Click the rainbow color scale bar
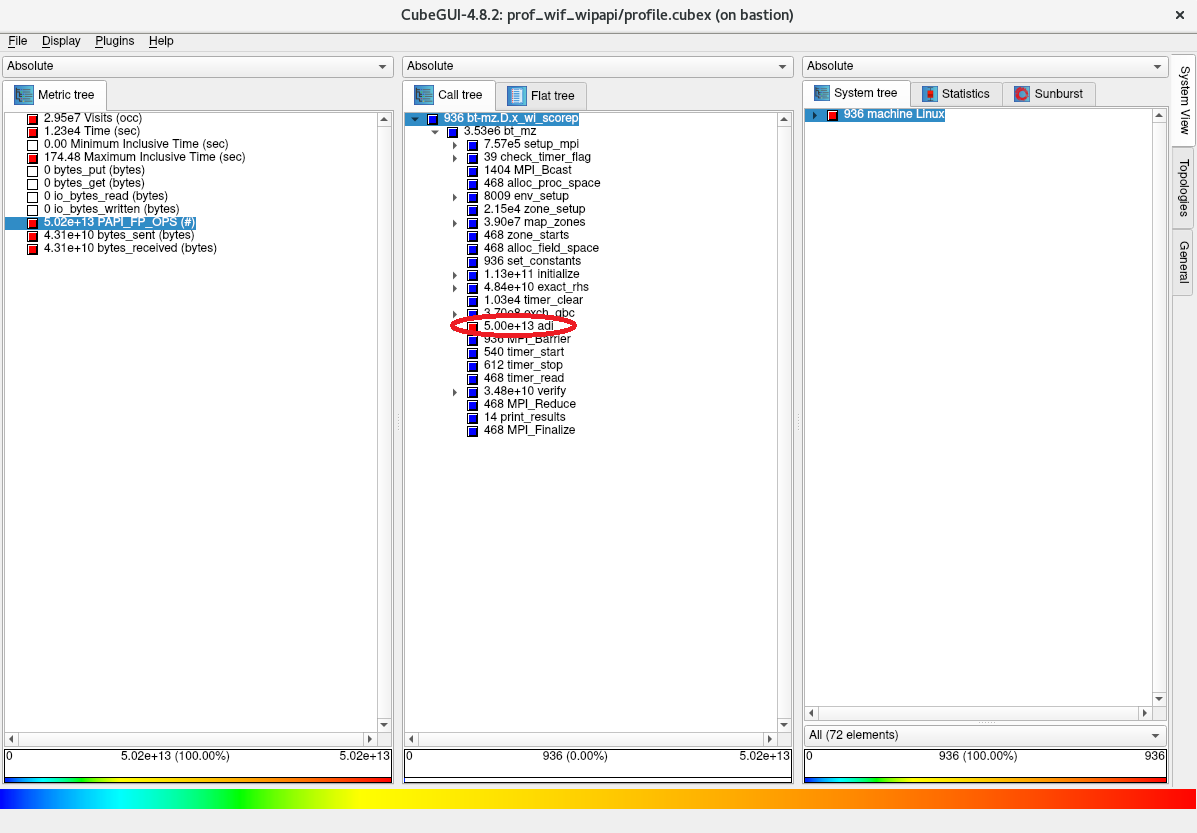Screen dimensions: 1197x833 tap(598, 799)
